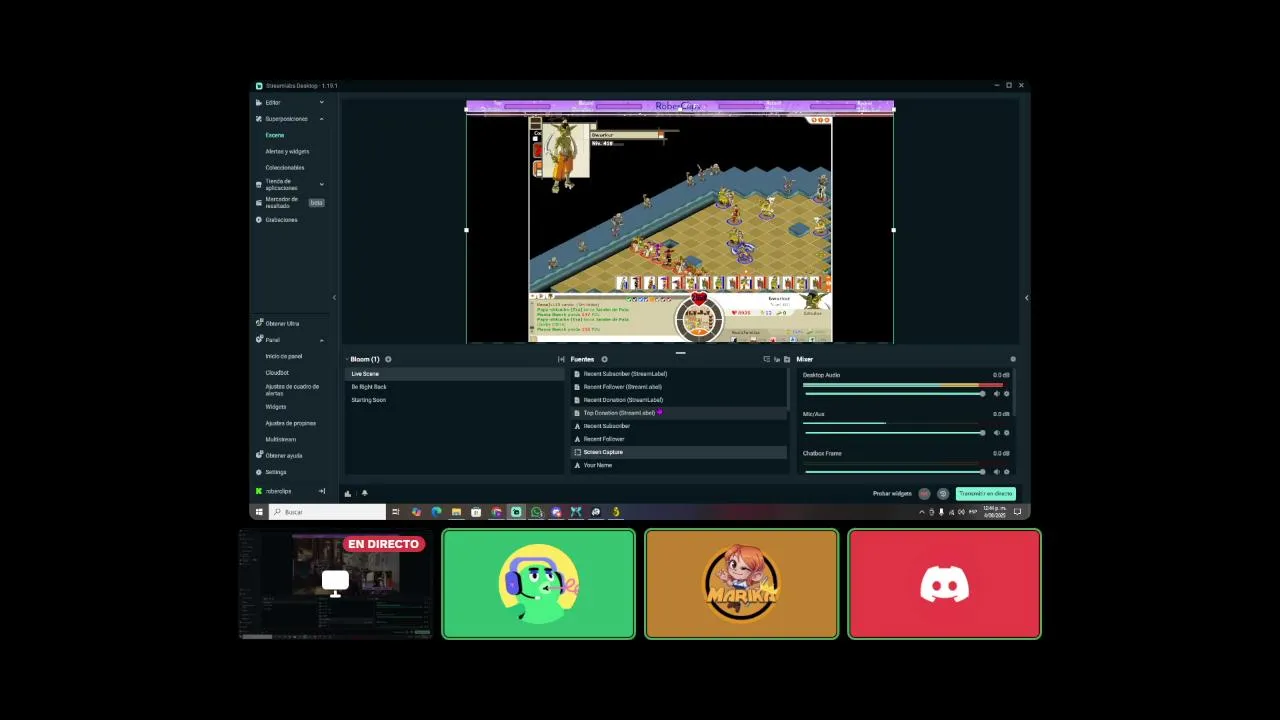Viewport: 1280px width, 720px height.
Task: Open the Editor sidebar icon
Action: tap(259, 102)
